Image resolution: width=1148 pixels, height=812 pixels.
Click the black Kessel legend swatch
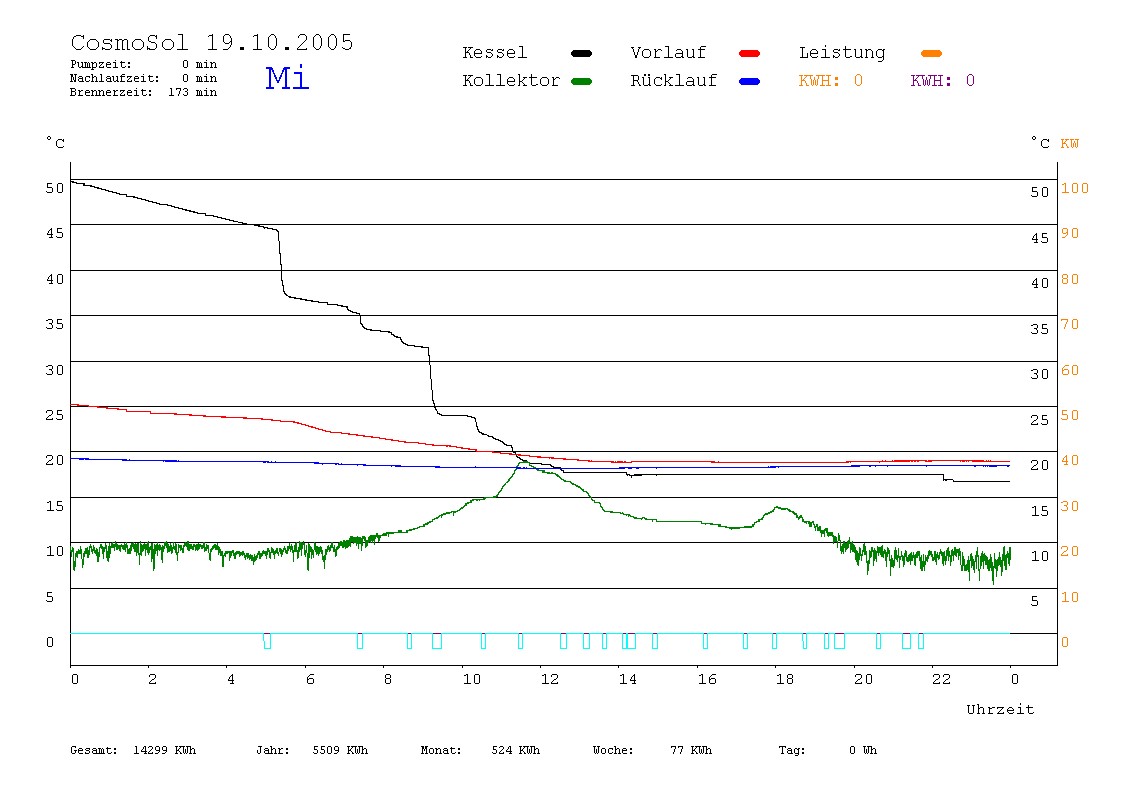[581, 53]
